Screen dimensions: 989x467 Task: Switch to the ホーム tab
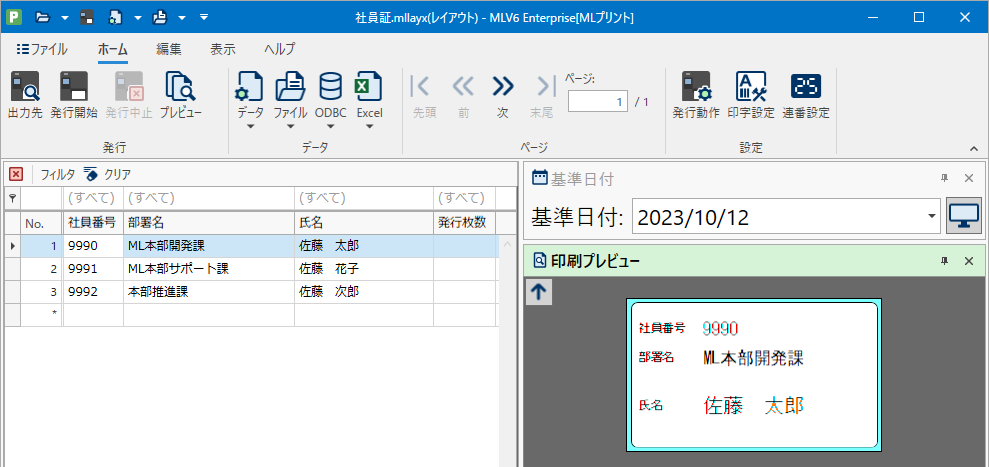[113, 49]
